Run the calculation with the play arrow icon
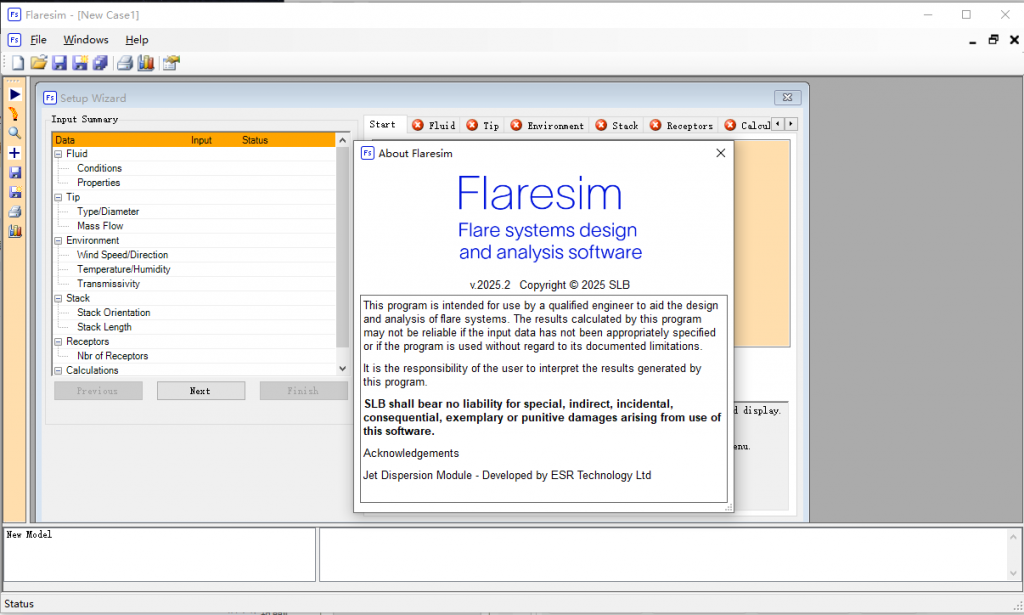This screenshot has height=615, width=1024. (14, 95)
